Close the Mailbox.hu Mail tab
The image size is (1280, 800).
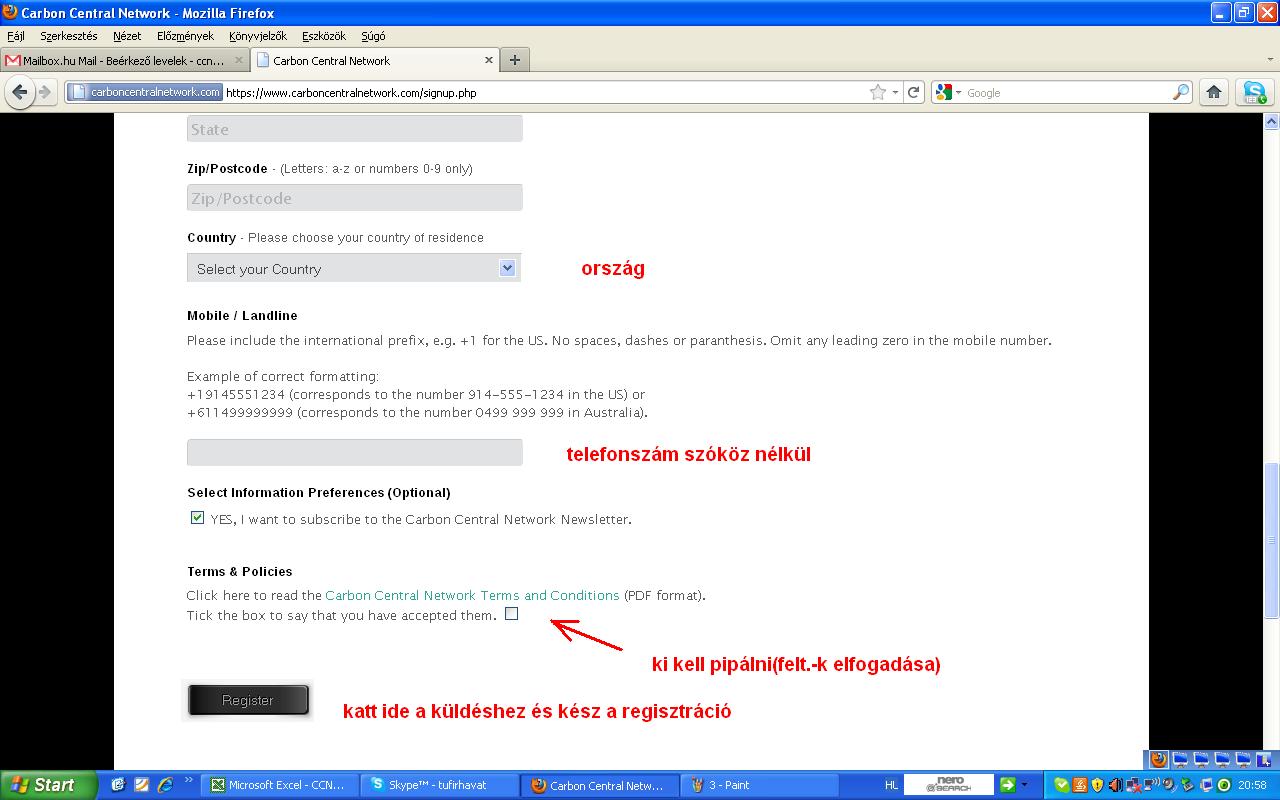239,60
